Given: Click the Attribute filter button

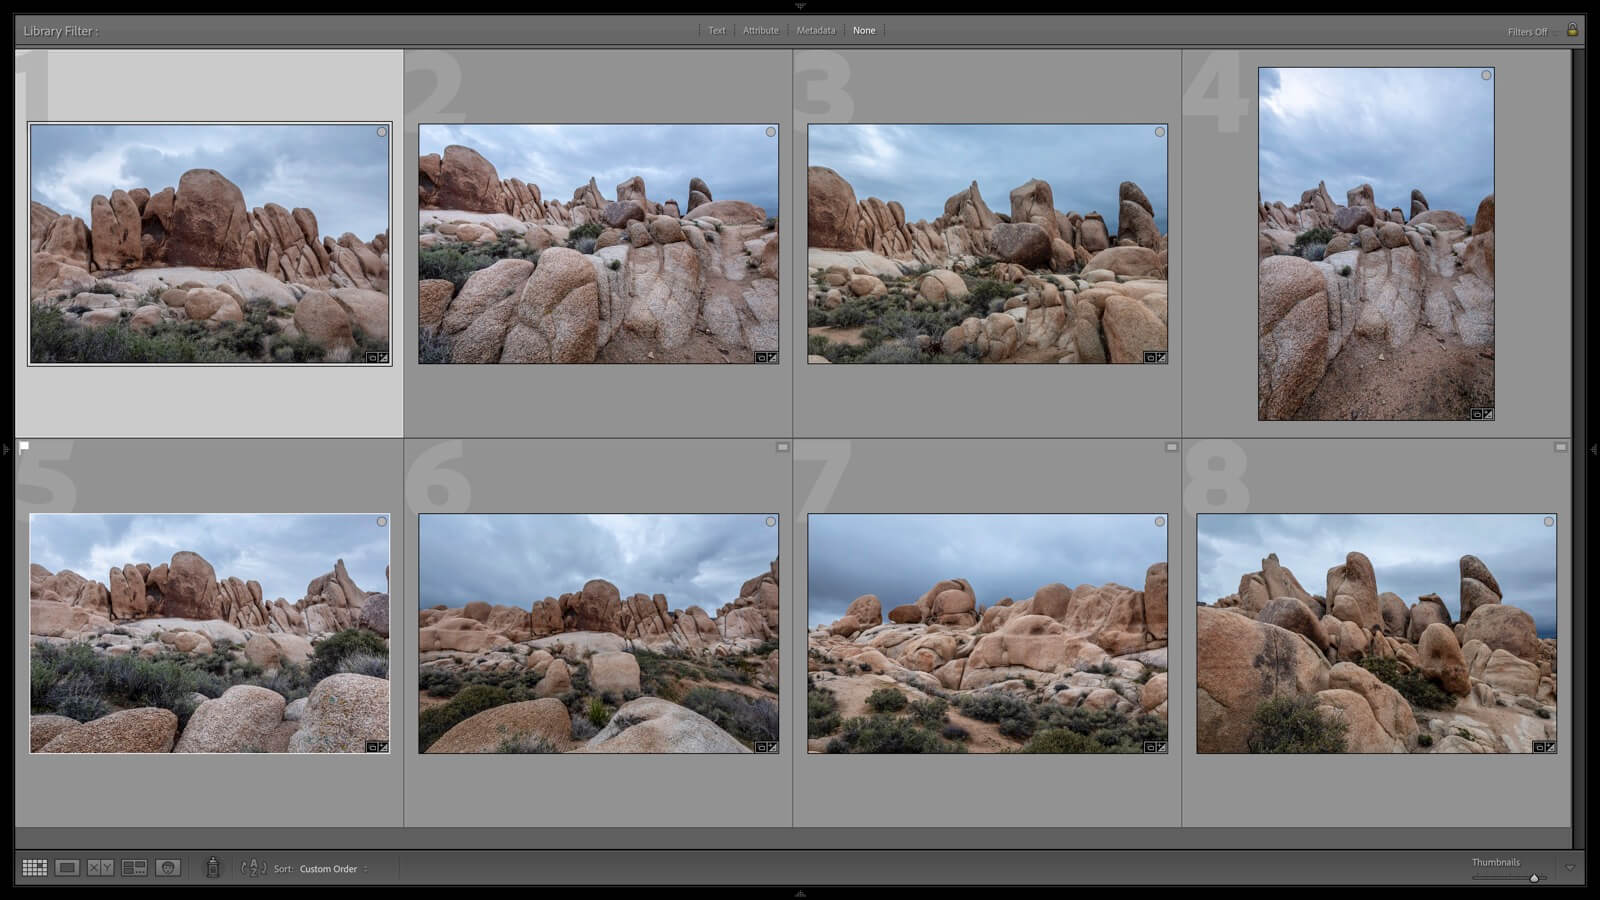Looking at the screenshot, I should tap(760, 31).
